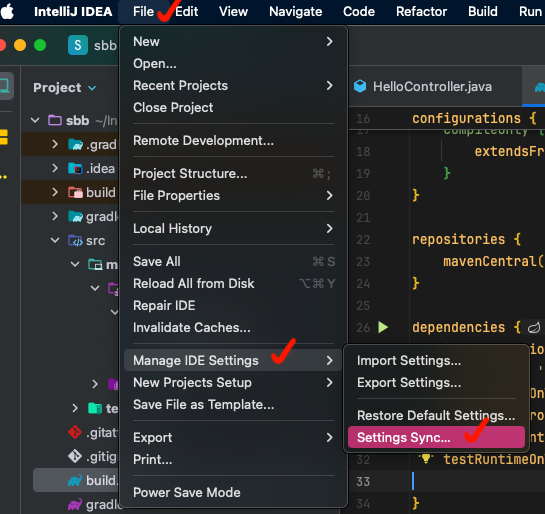
Task: Collapse the src folder node
Action: click(x=55, y=240)
